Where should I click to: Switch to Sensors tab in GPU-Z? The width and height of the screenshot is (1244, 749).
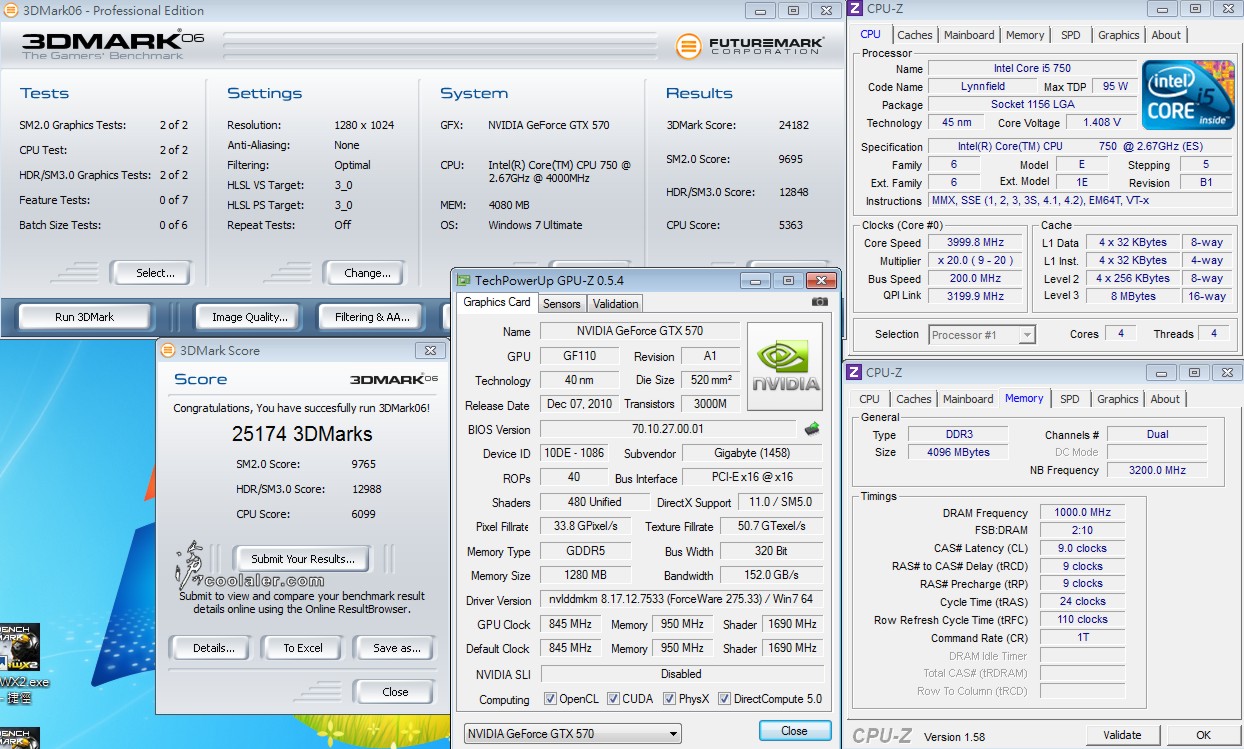click(x=561, y=304)
